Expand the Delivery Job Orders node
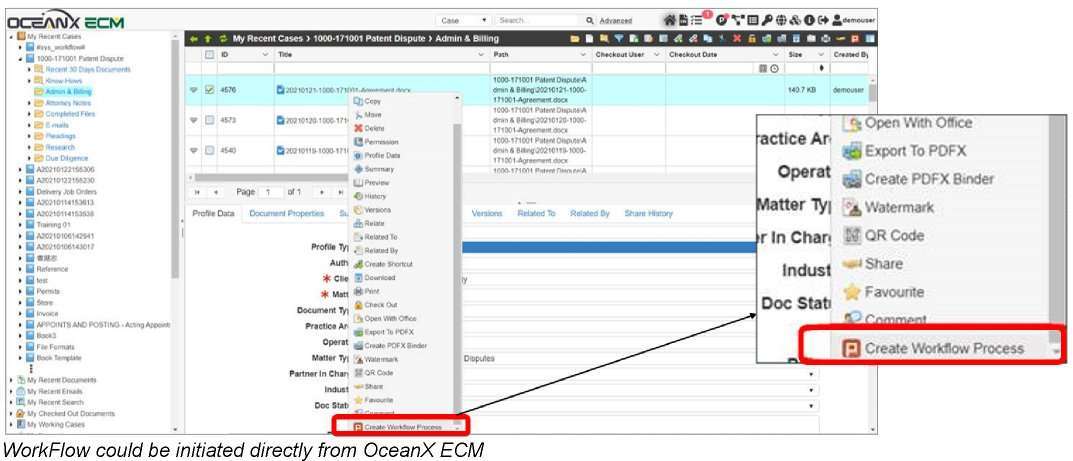Screen dimensions: 1073x461 [x=21, y=192]
